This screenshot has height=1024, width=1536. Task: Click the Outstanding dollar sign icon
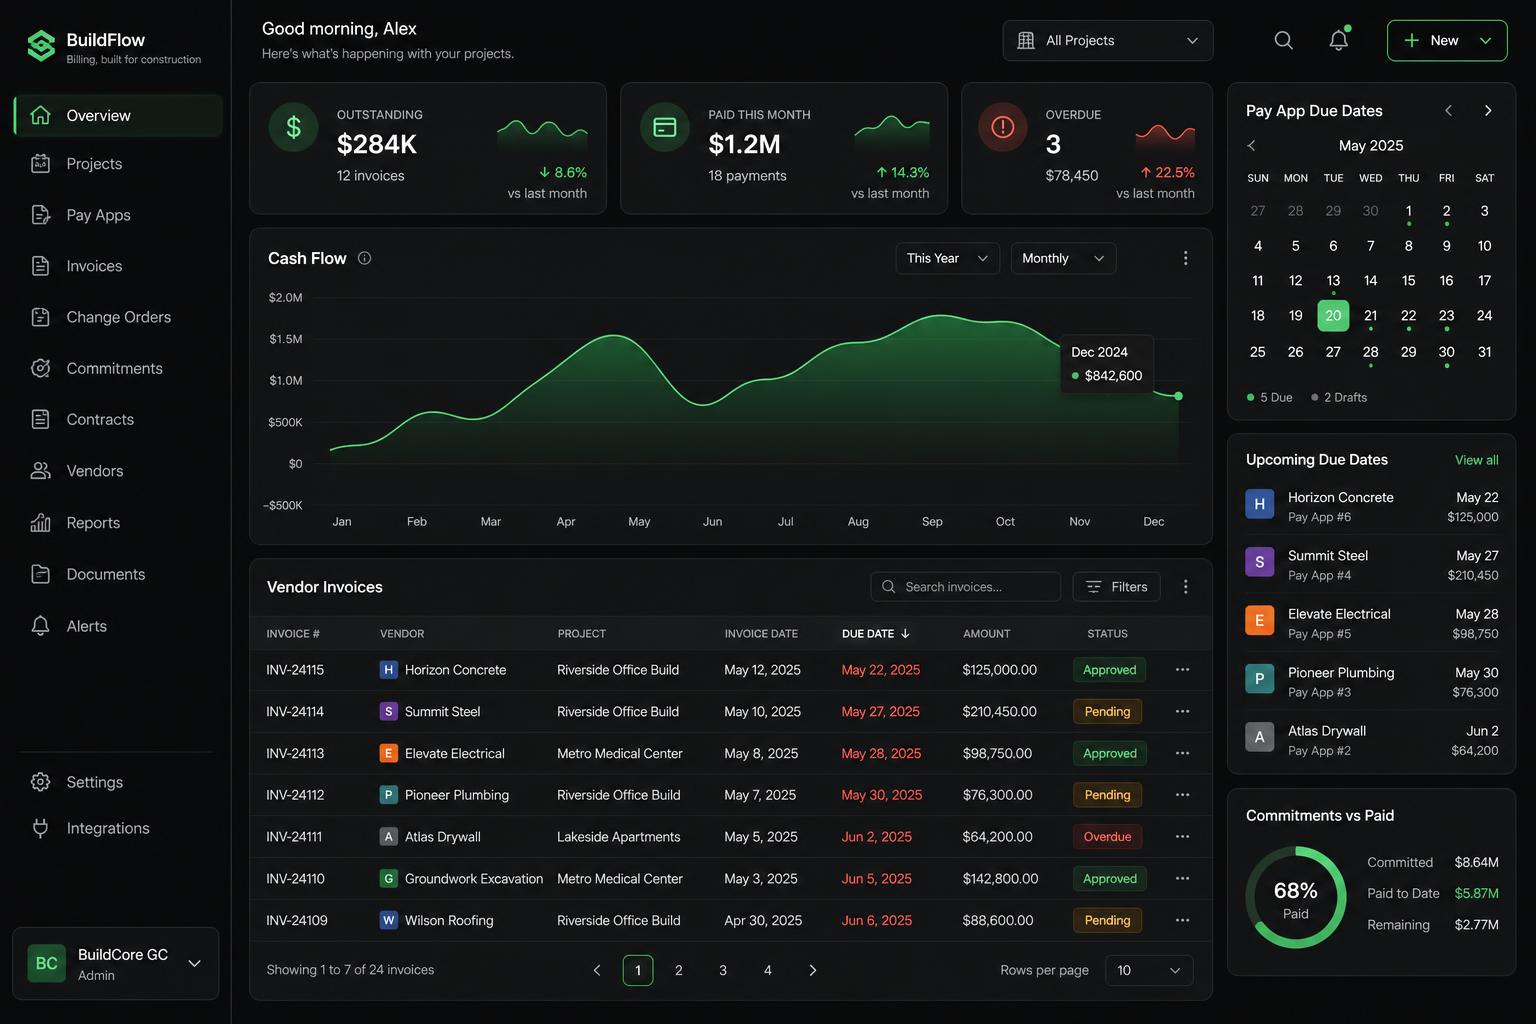[293, 127]
